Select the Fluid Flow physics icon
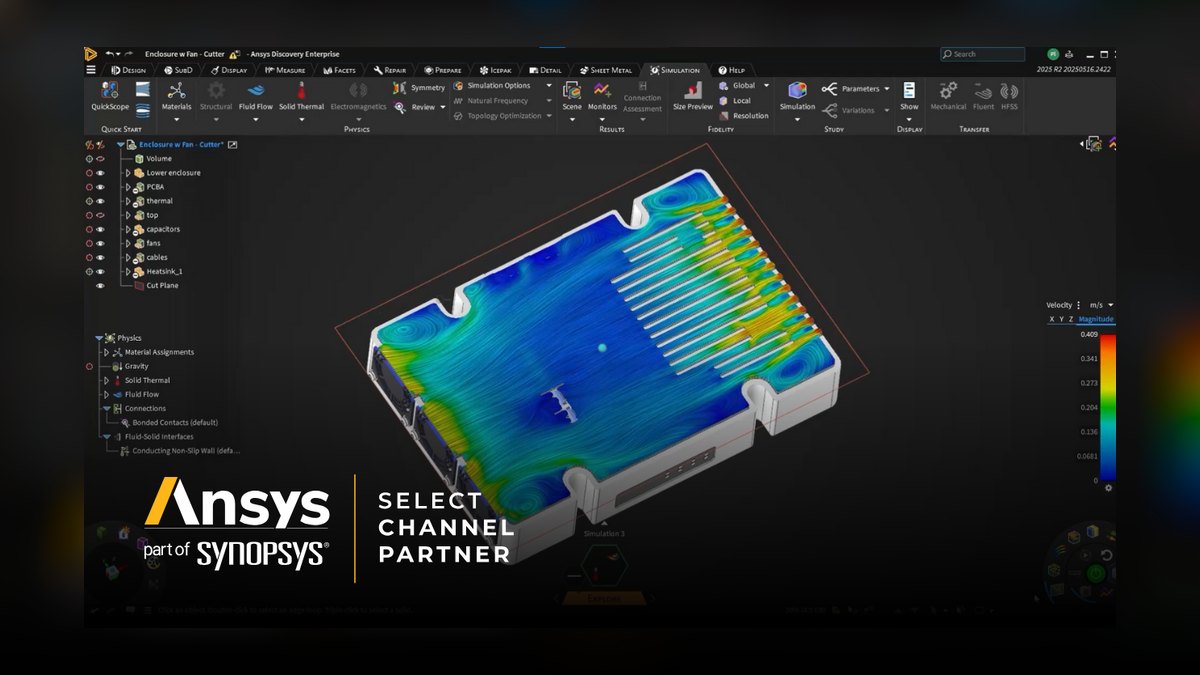The height and width of the screenshot is (675, 1200). pos(255,91)
